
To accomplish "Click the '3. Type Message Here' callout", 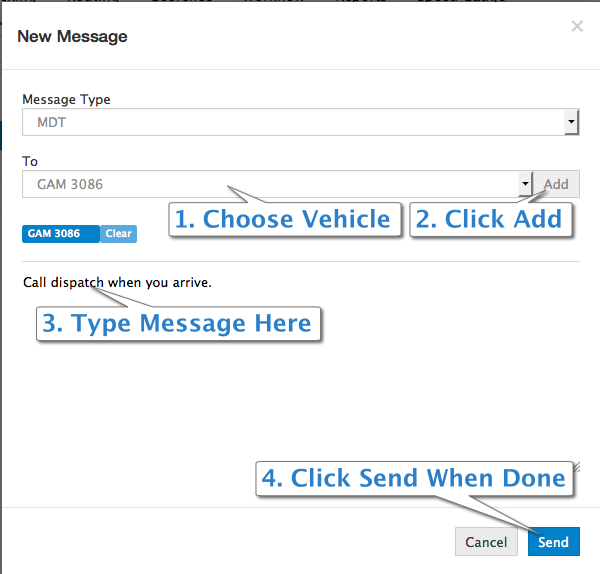I will 178,324.
